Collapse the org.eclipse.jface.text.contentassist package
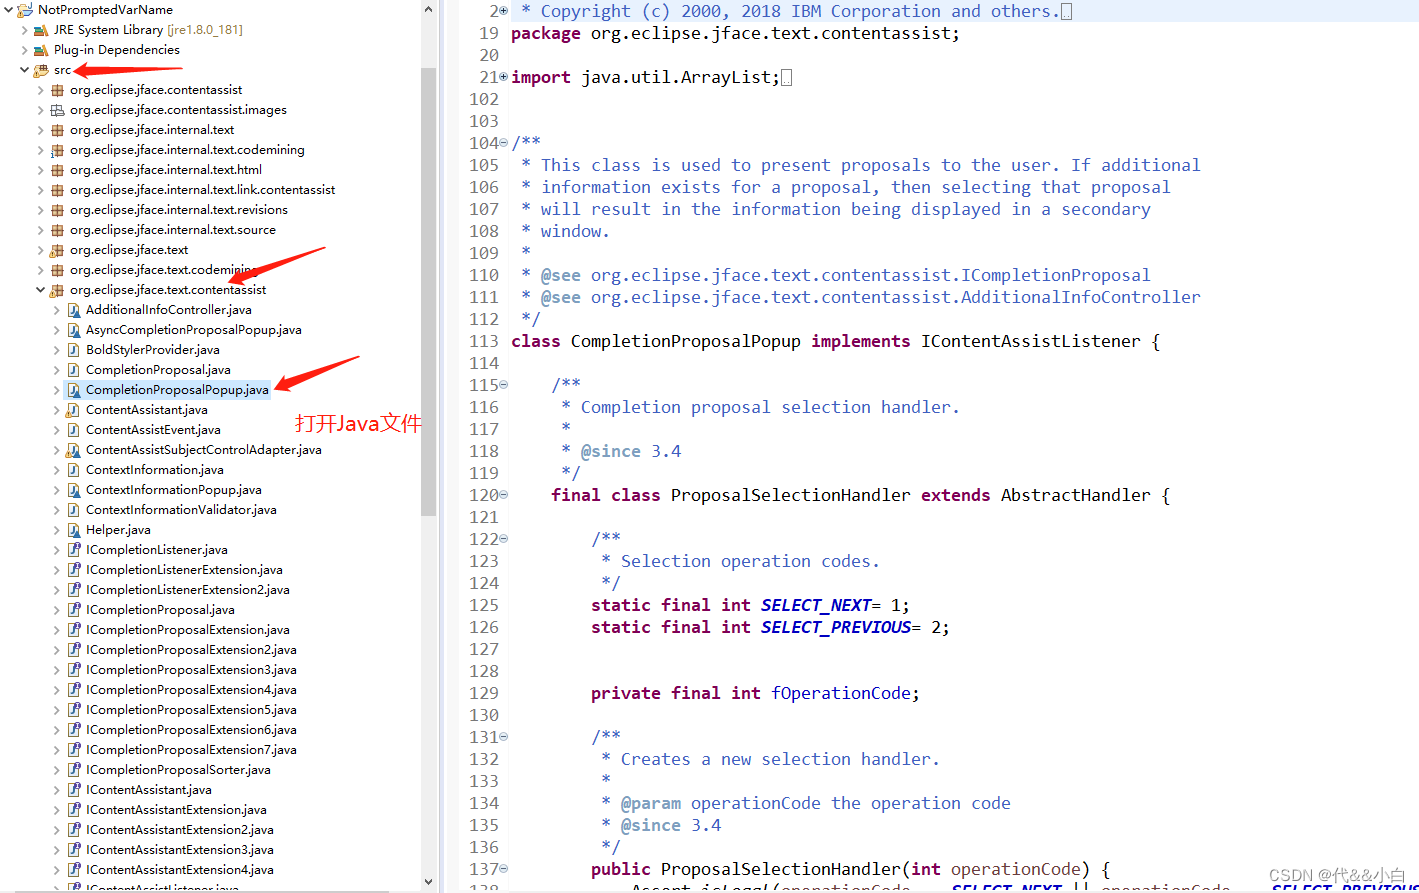 pyautogui.click(x=40, y=290)
